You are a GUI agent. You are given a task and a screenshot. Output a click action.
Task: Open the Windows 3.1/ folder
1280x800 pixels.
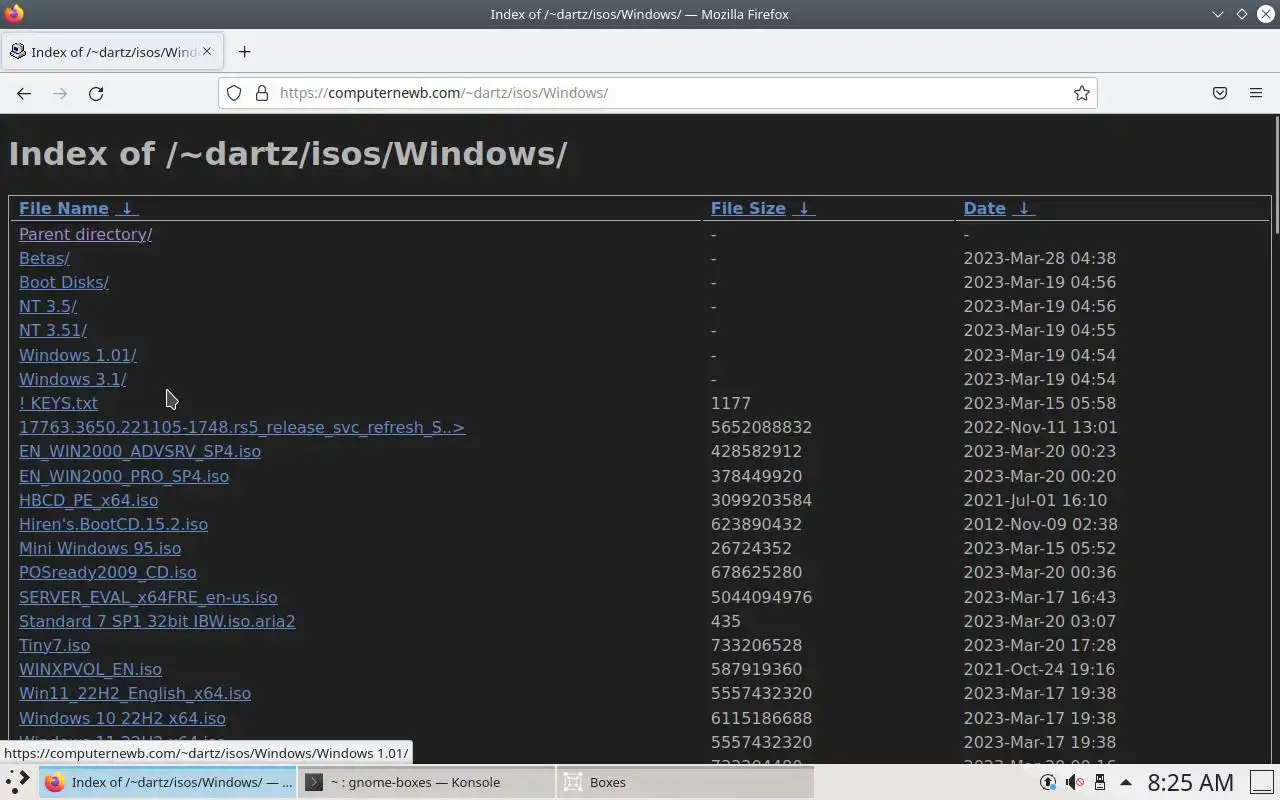tap(73, 379)
